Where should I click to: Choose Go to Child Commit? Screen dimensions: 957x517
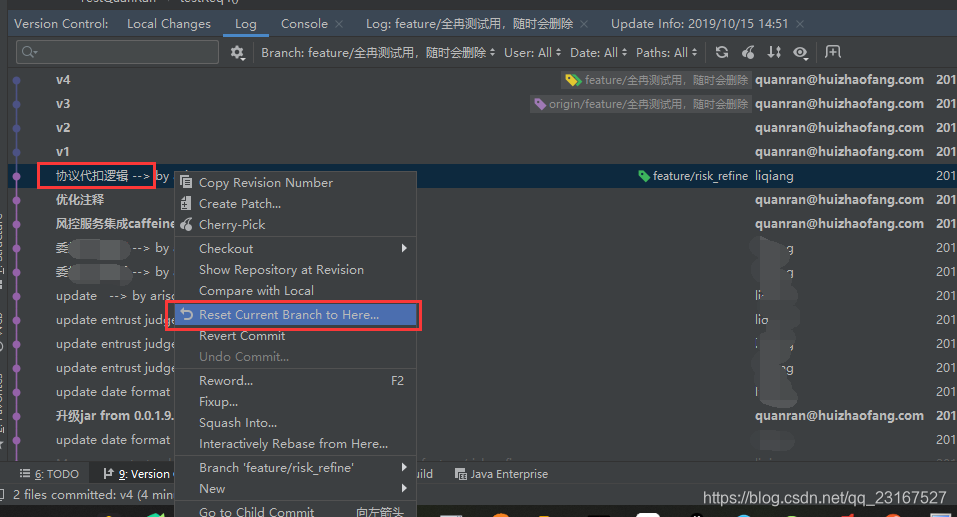[295, 512]
